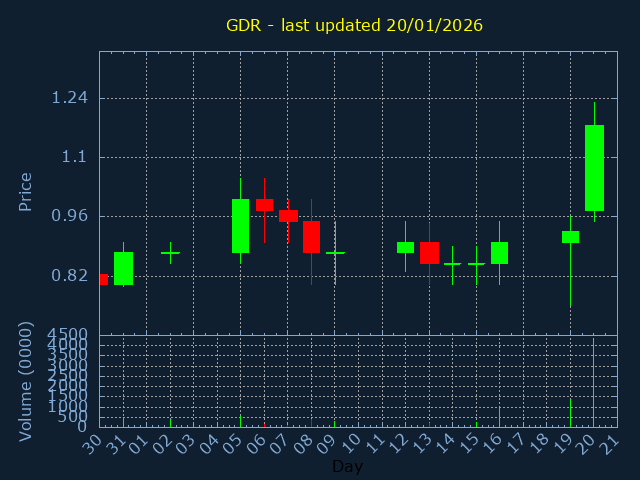Click the green candlestick body on day 19
Image resolution: width=640 pixels, height=480 pixels.
570,237
